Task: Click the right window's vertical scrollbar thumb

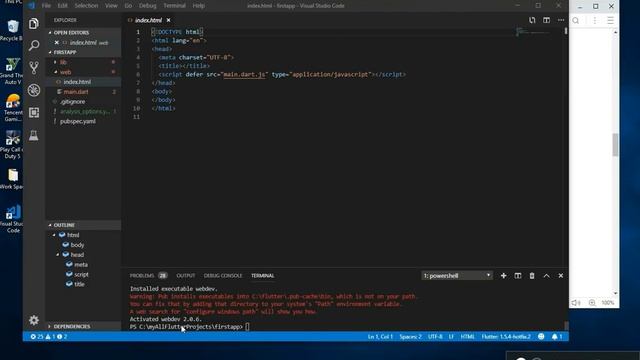Action: (x=615, y=144)
